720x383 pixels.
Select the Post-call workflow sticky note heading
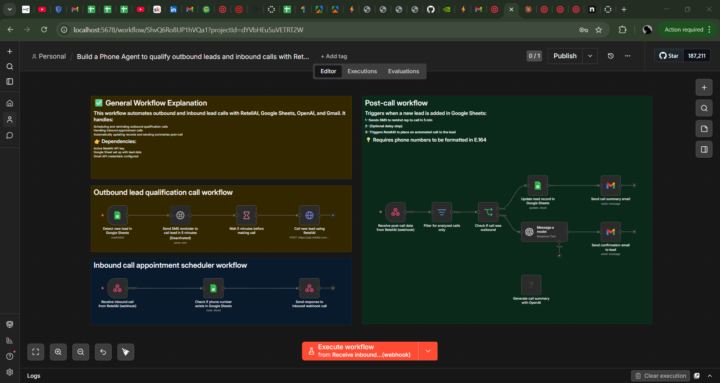396,103
